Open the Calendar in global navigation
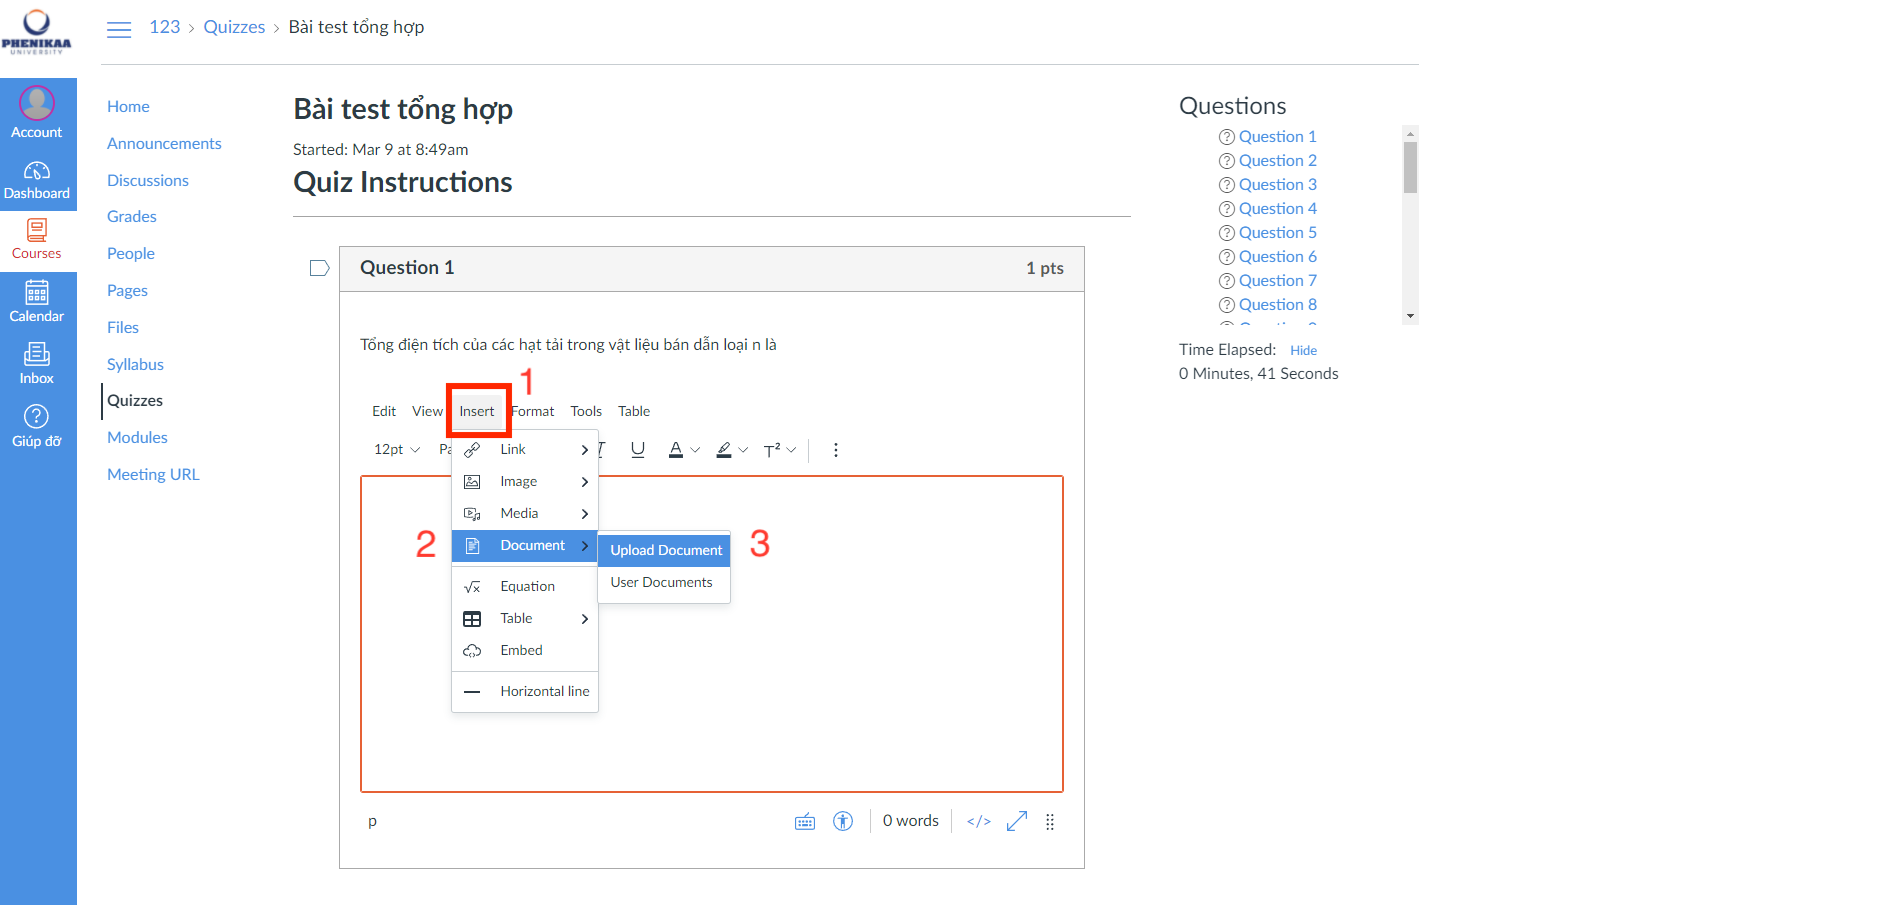 [37, 301]
